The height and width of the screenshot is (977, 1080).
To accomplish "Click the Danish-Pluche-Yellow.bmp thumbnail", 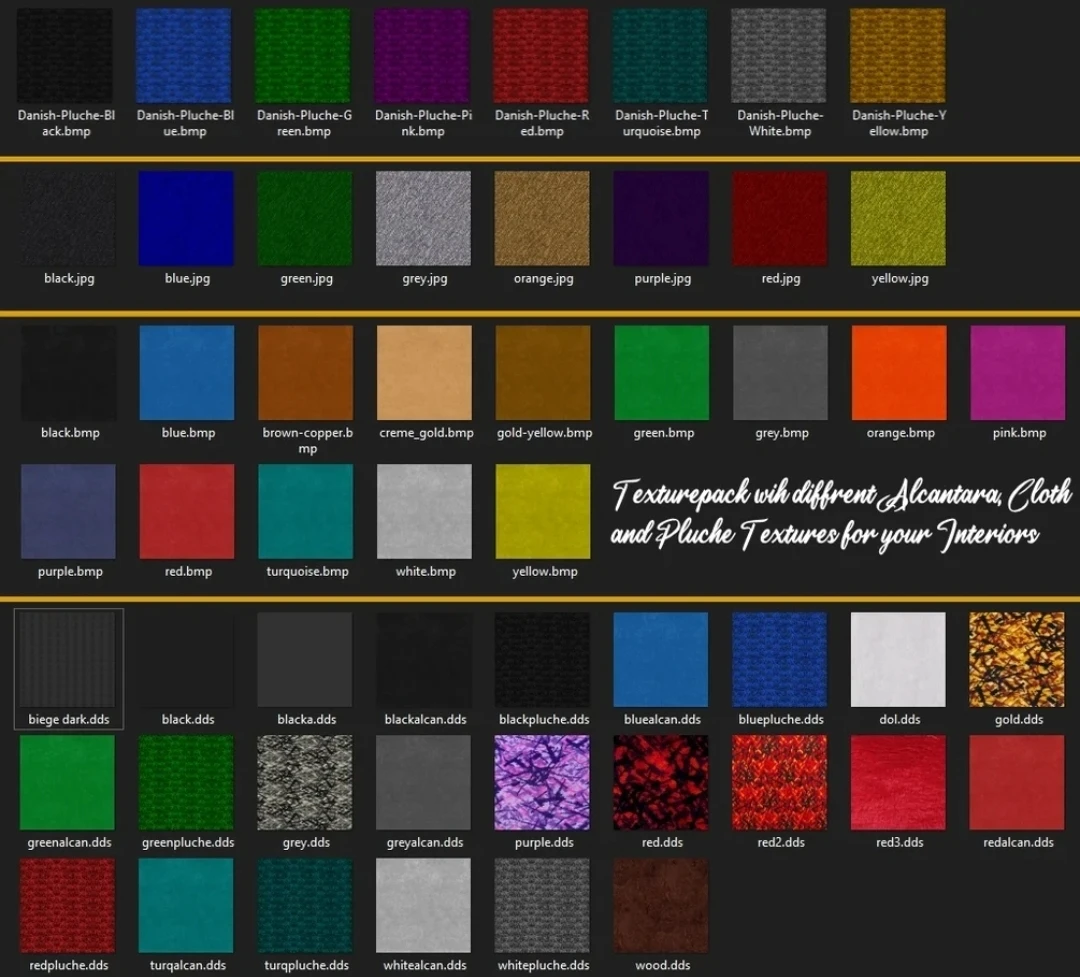I will point(897,54).
